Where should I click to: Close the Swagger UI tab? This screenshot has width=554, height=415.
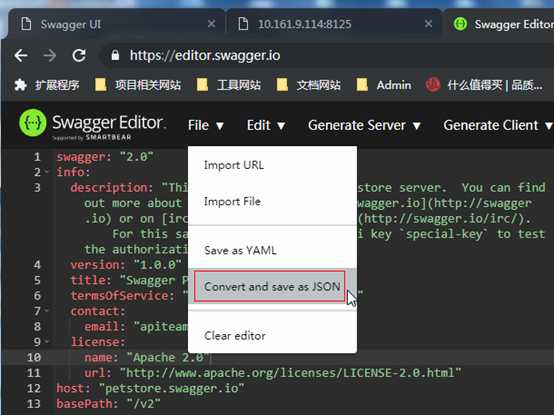(212, 24)
